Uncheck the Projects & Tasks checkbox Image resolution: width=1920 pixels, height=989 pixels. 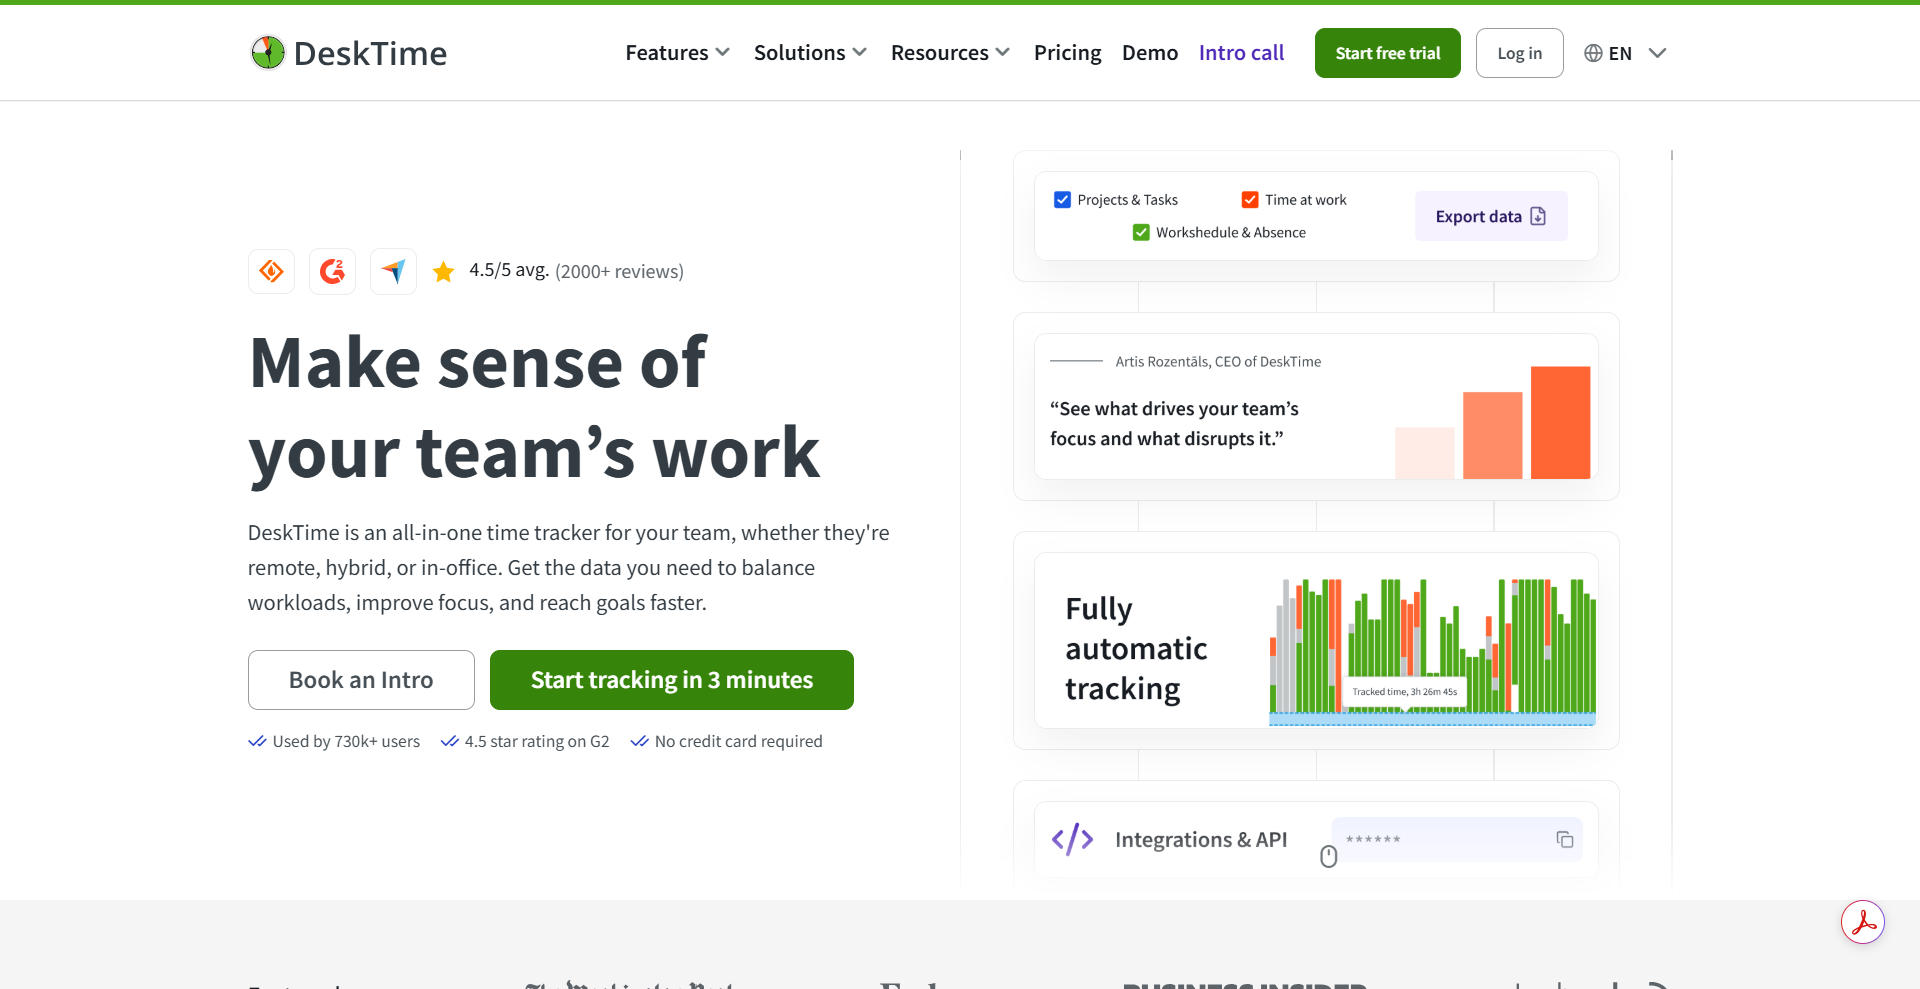pyautogui.click(x=1062, y=200)
